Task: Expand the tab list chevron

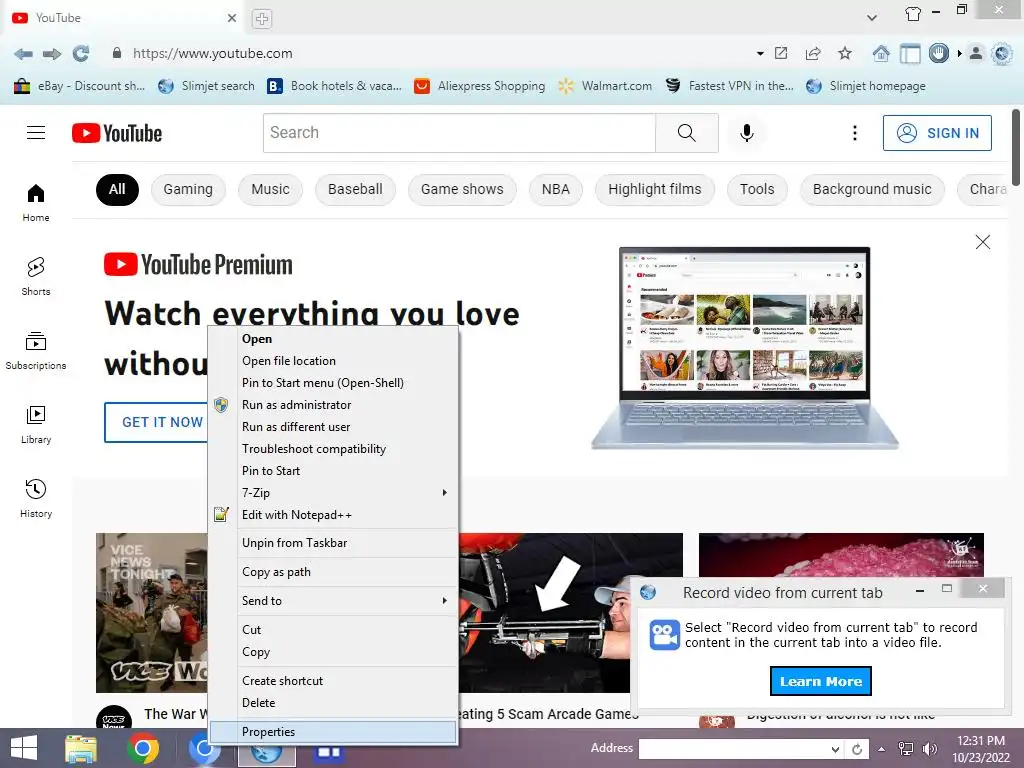Action: 872,18
